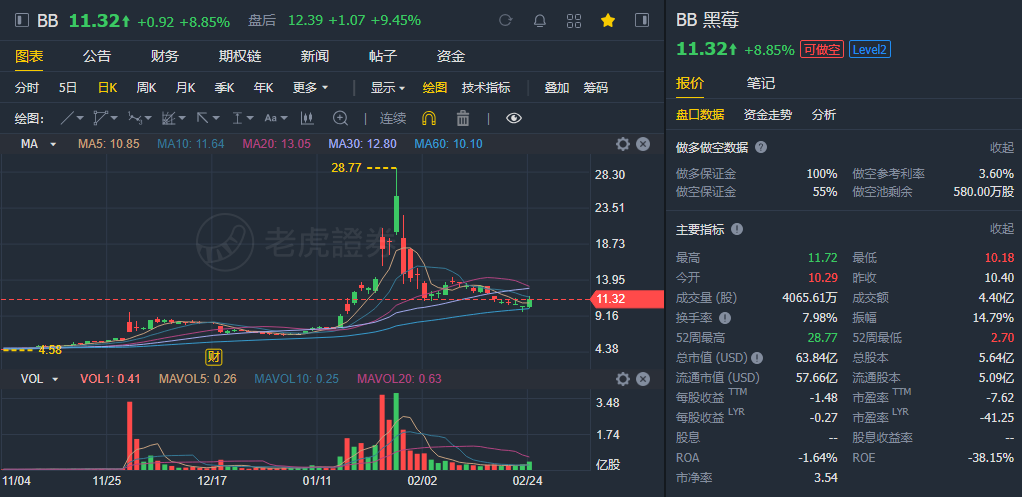The image size is (1022, 497).
Task: Select the wave pattern drawing tool
Action: [x=134, y=118]
